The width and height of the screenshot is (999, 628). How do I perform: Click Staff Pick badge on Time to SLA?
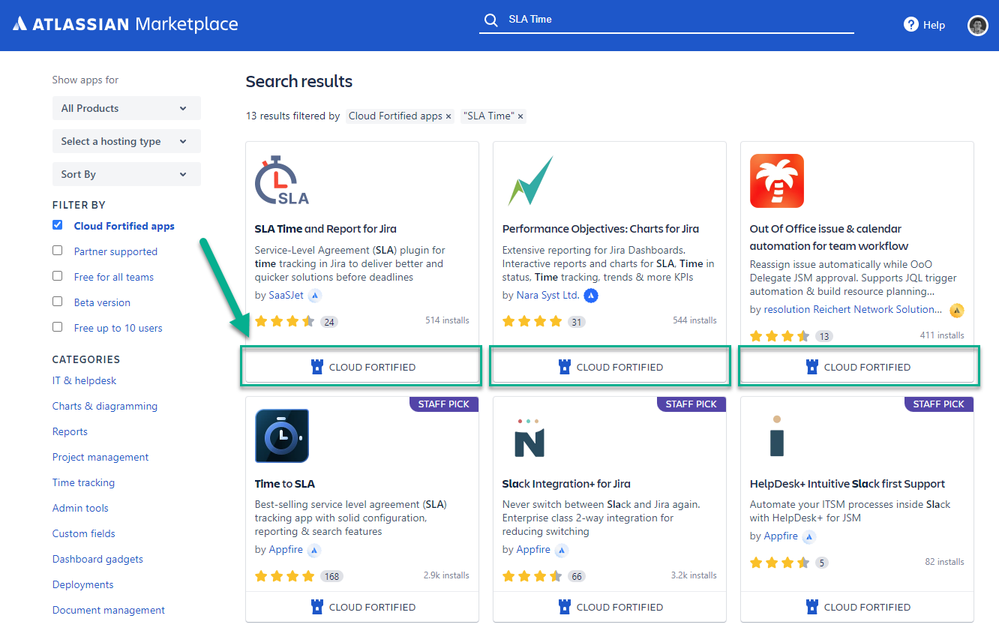[443, 404]
